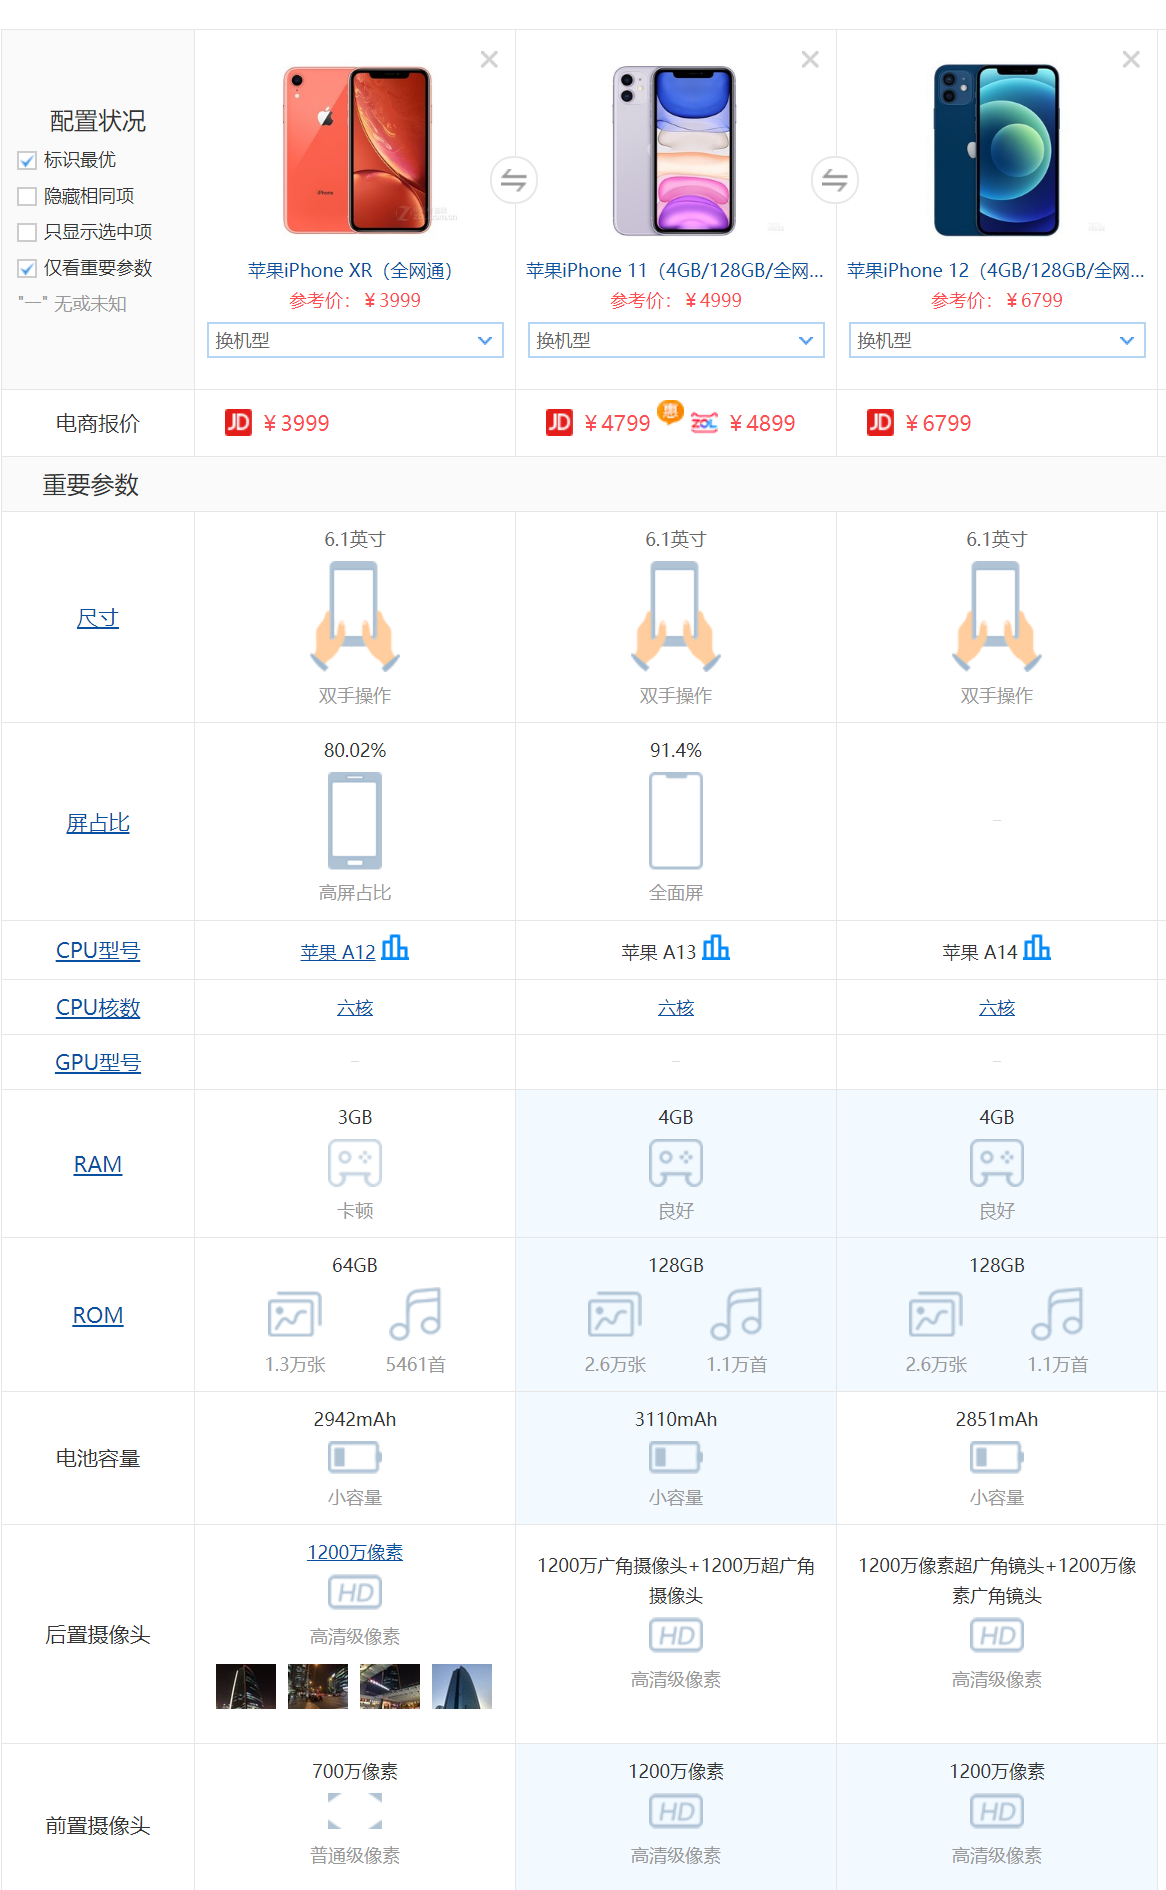Viewport: 1166px width, 1890px height.
Task: Open 屏占比 parameter link
Action: (x=98, y=823)
